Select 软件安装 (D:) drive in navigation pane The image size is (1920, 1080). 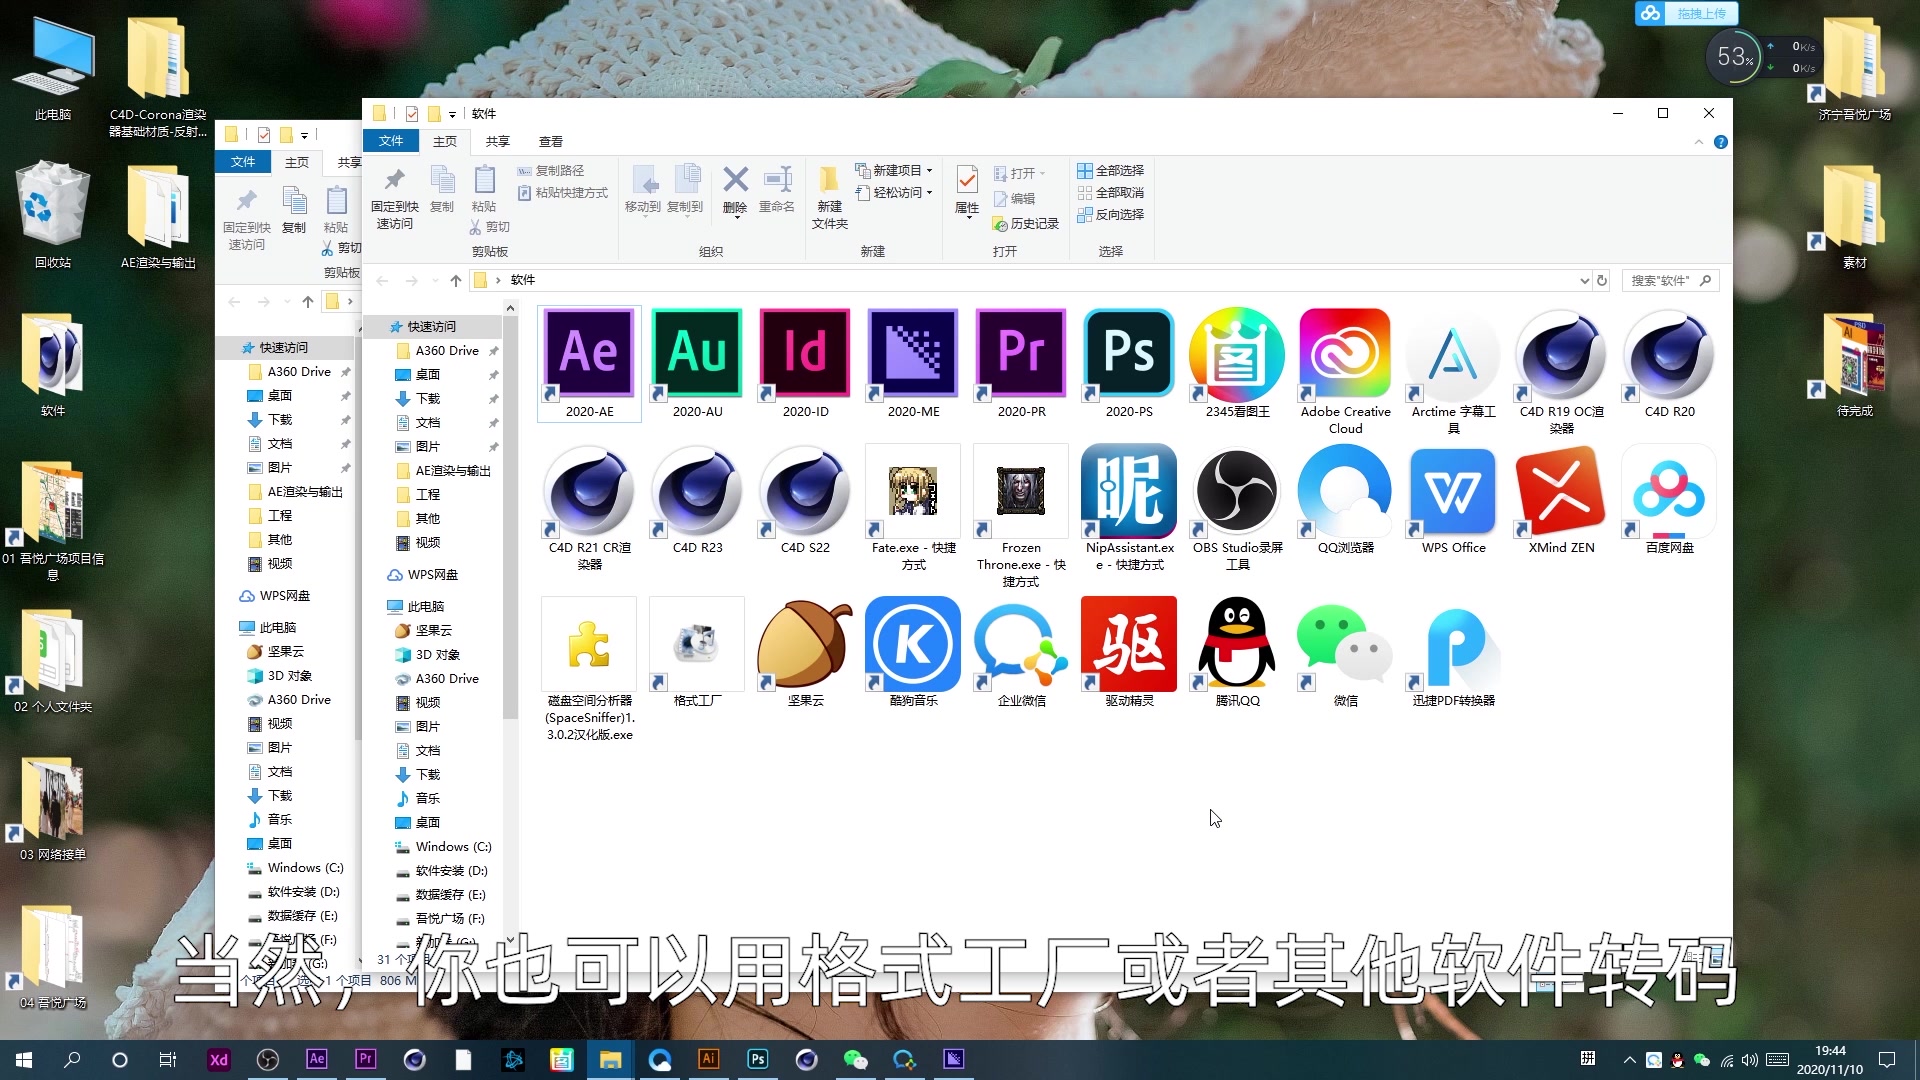pos(451,871)
